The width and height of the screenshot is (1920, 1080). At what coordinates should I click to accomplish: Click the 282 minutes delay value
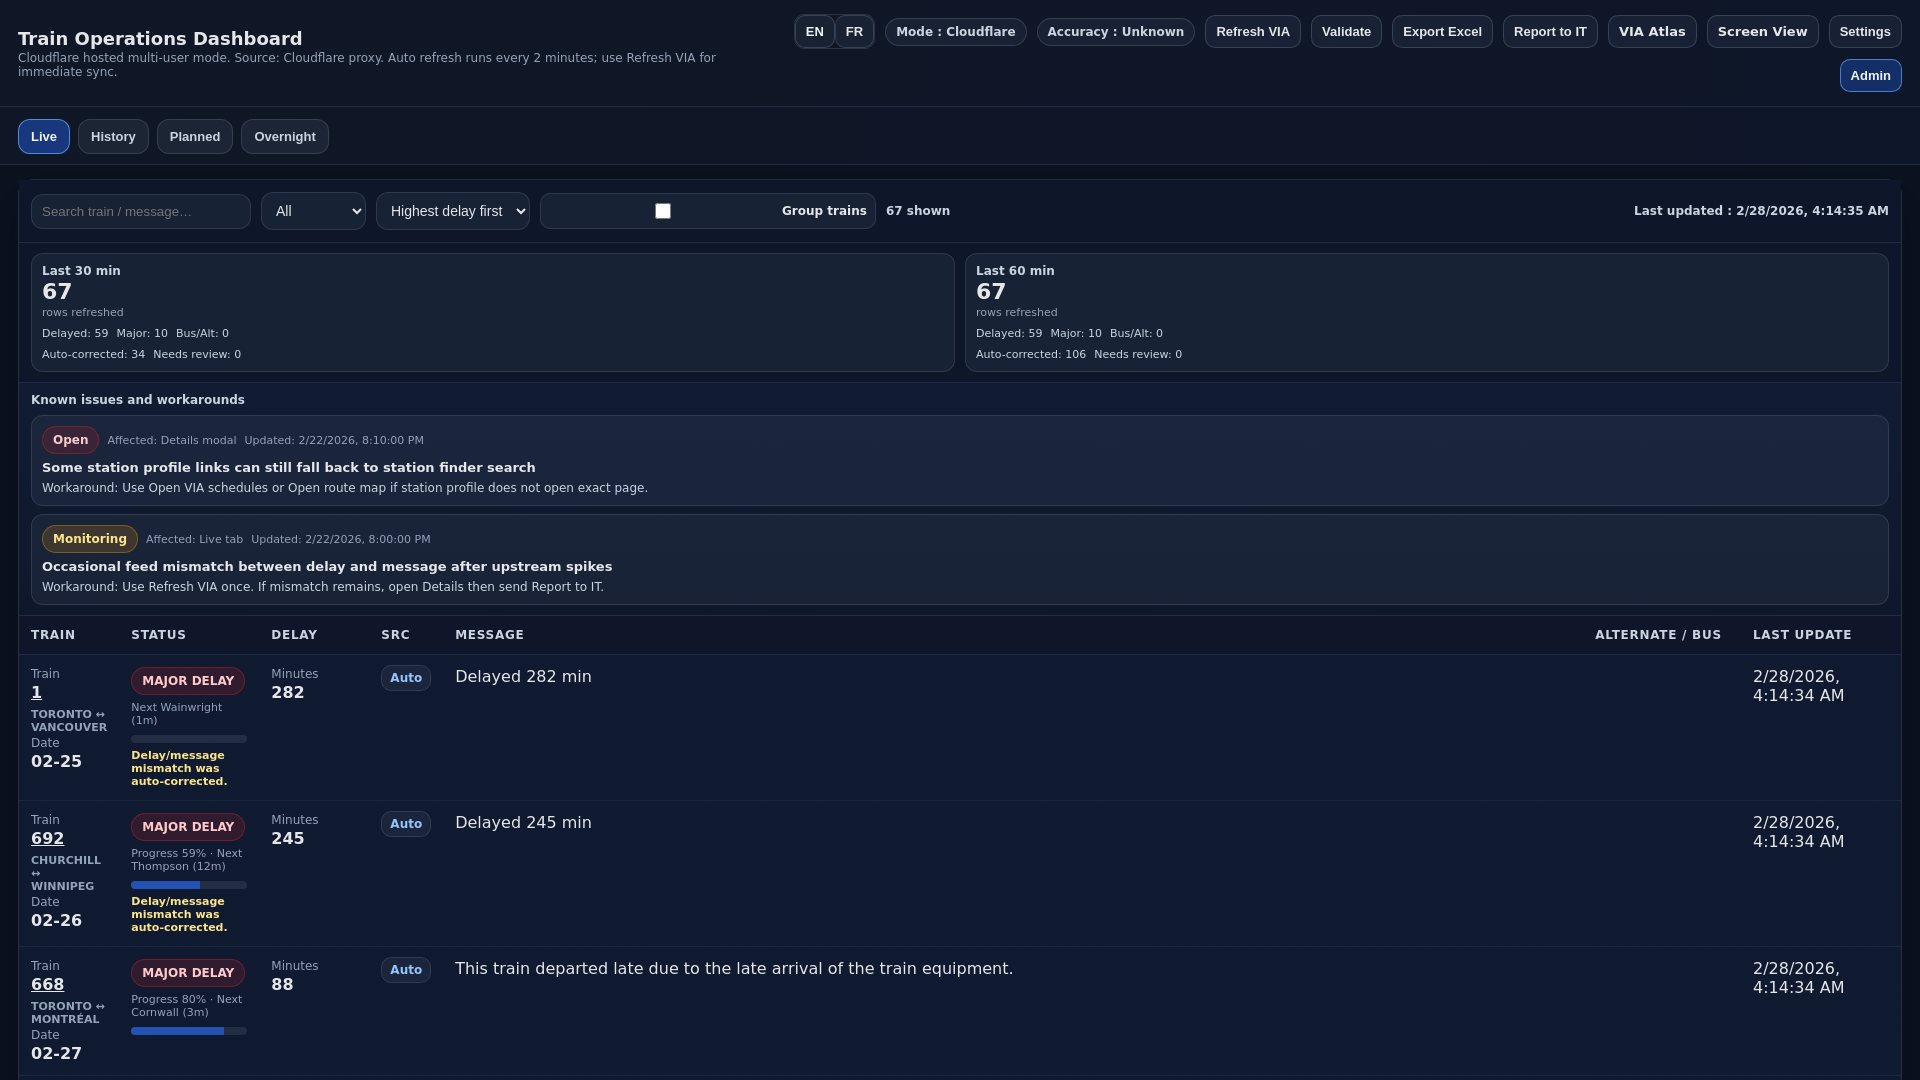[288, 693]
